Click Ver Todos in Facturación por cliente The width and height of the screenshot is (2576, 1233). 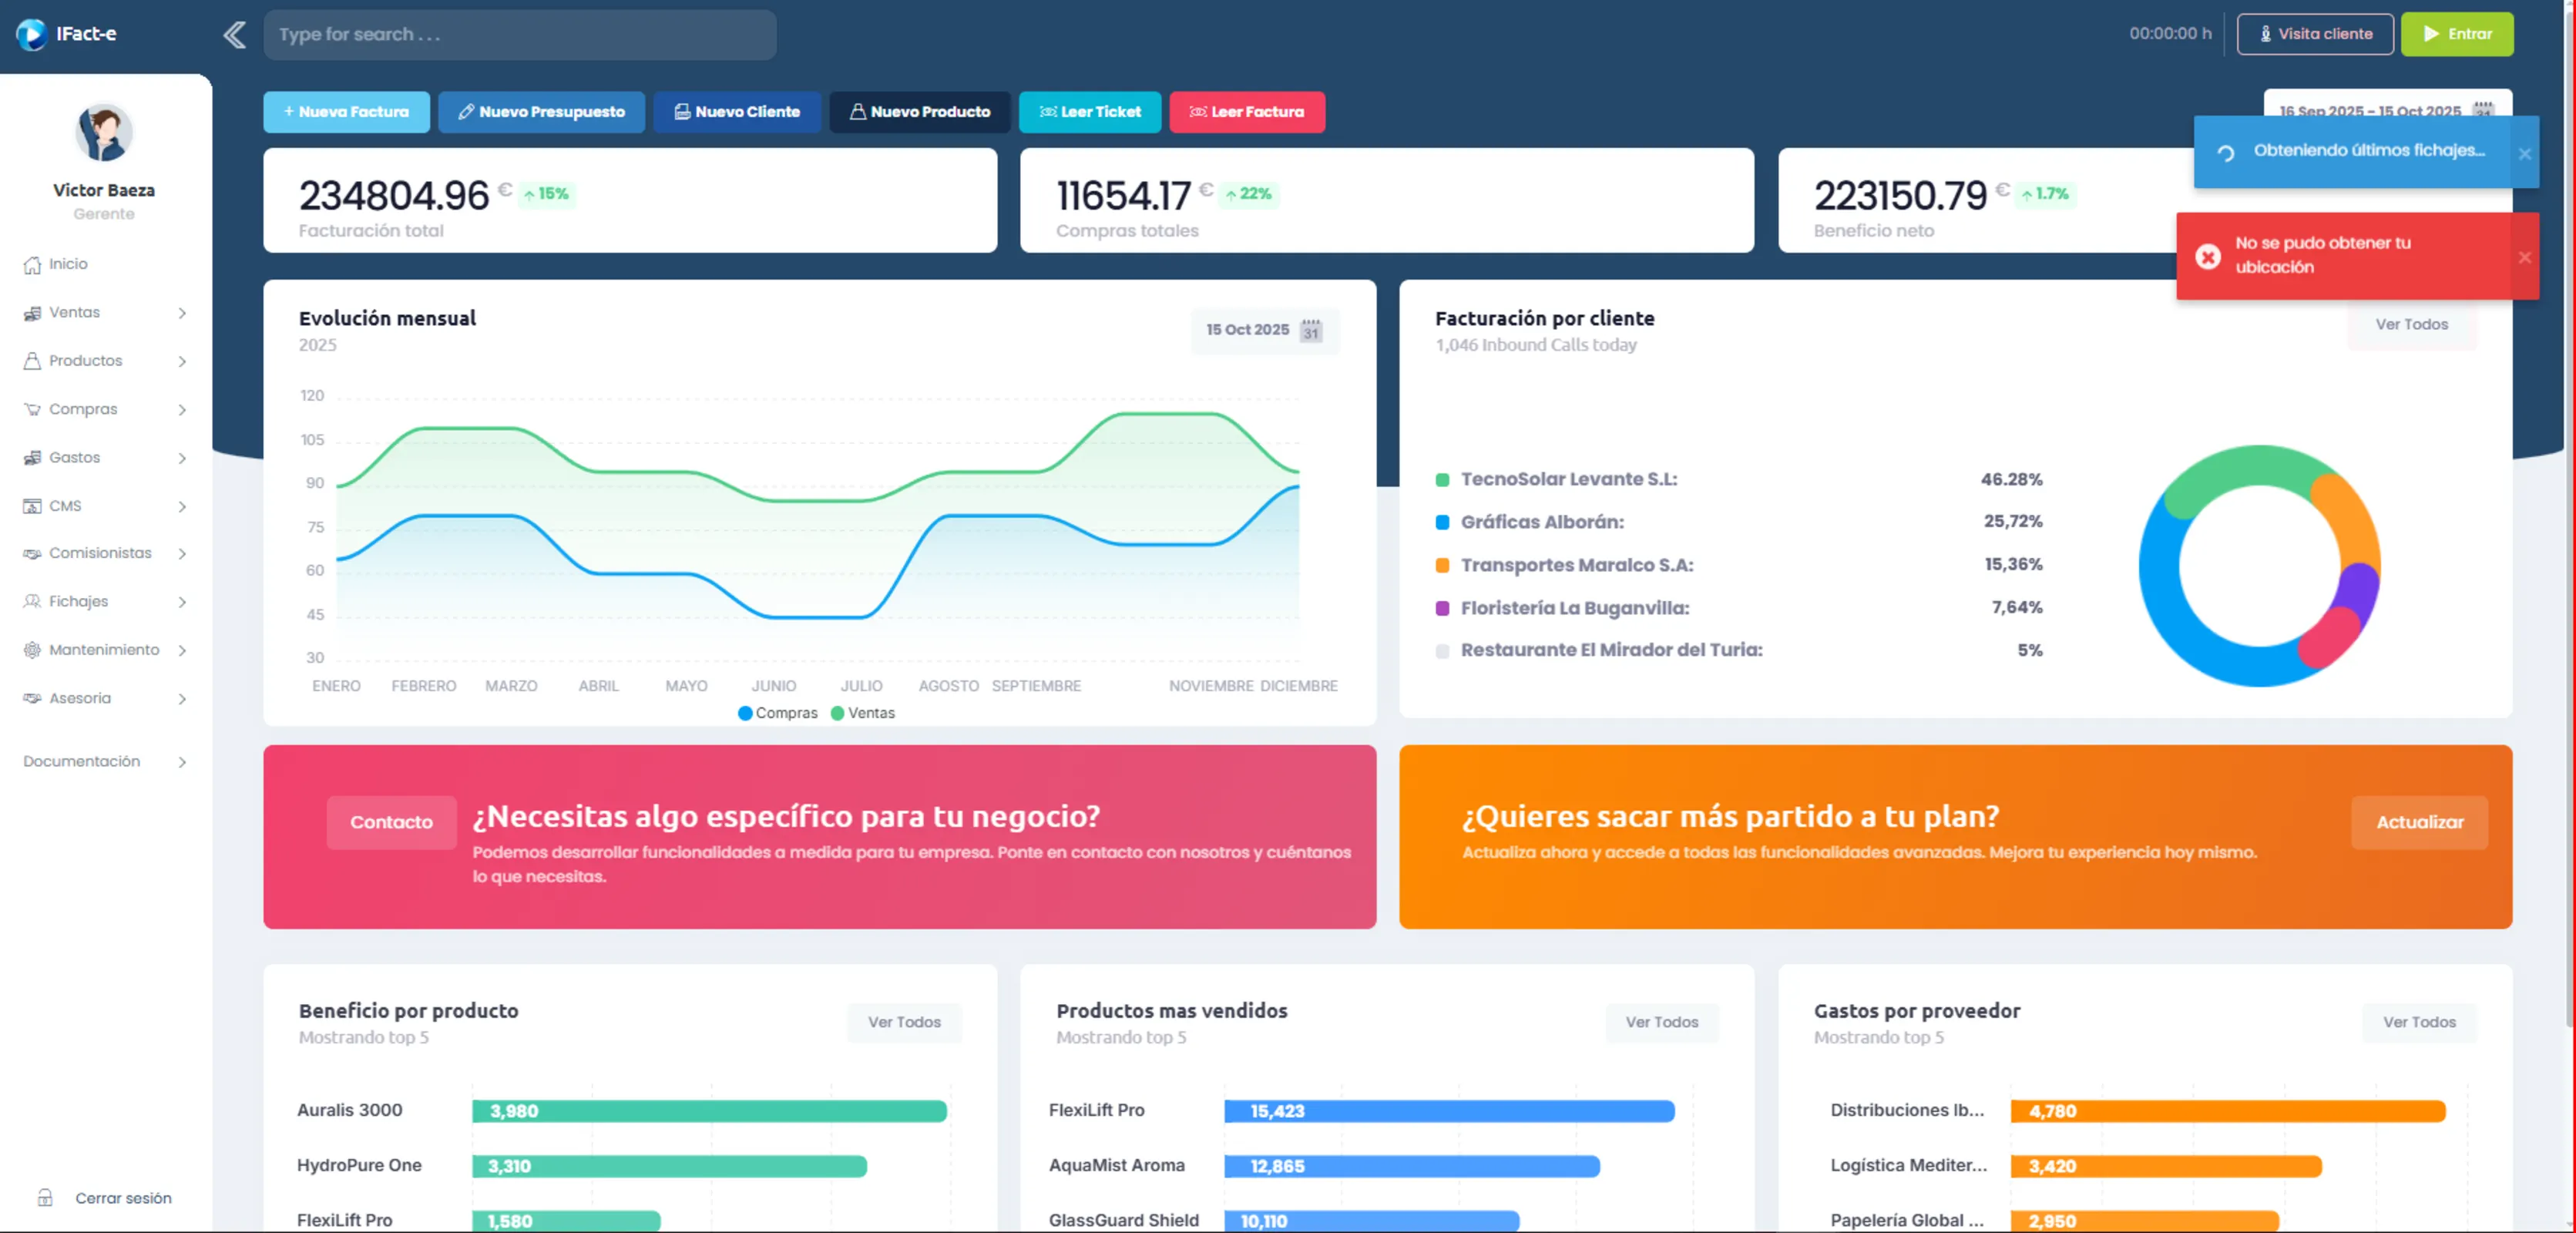point(2412,325)
